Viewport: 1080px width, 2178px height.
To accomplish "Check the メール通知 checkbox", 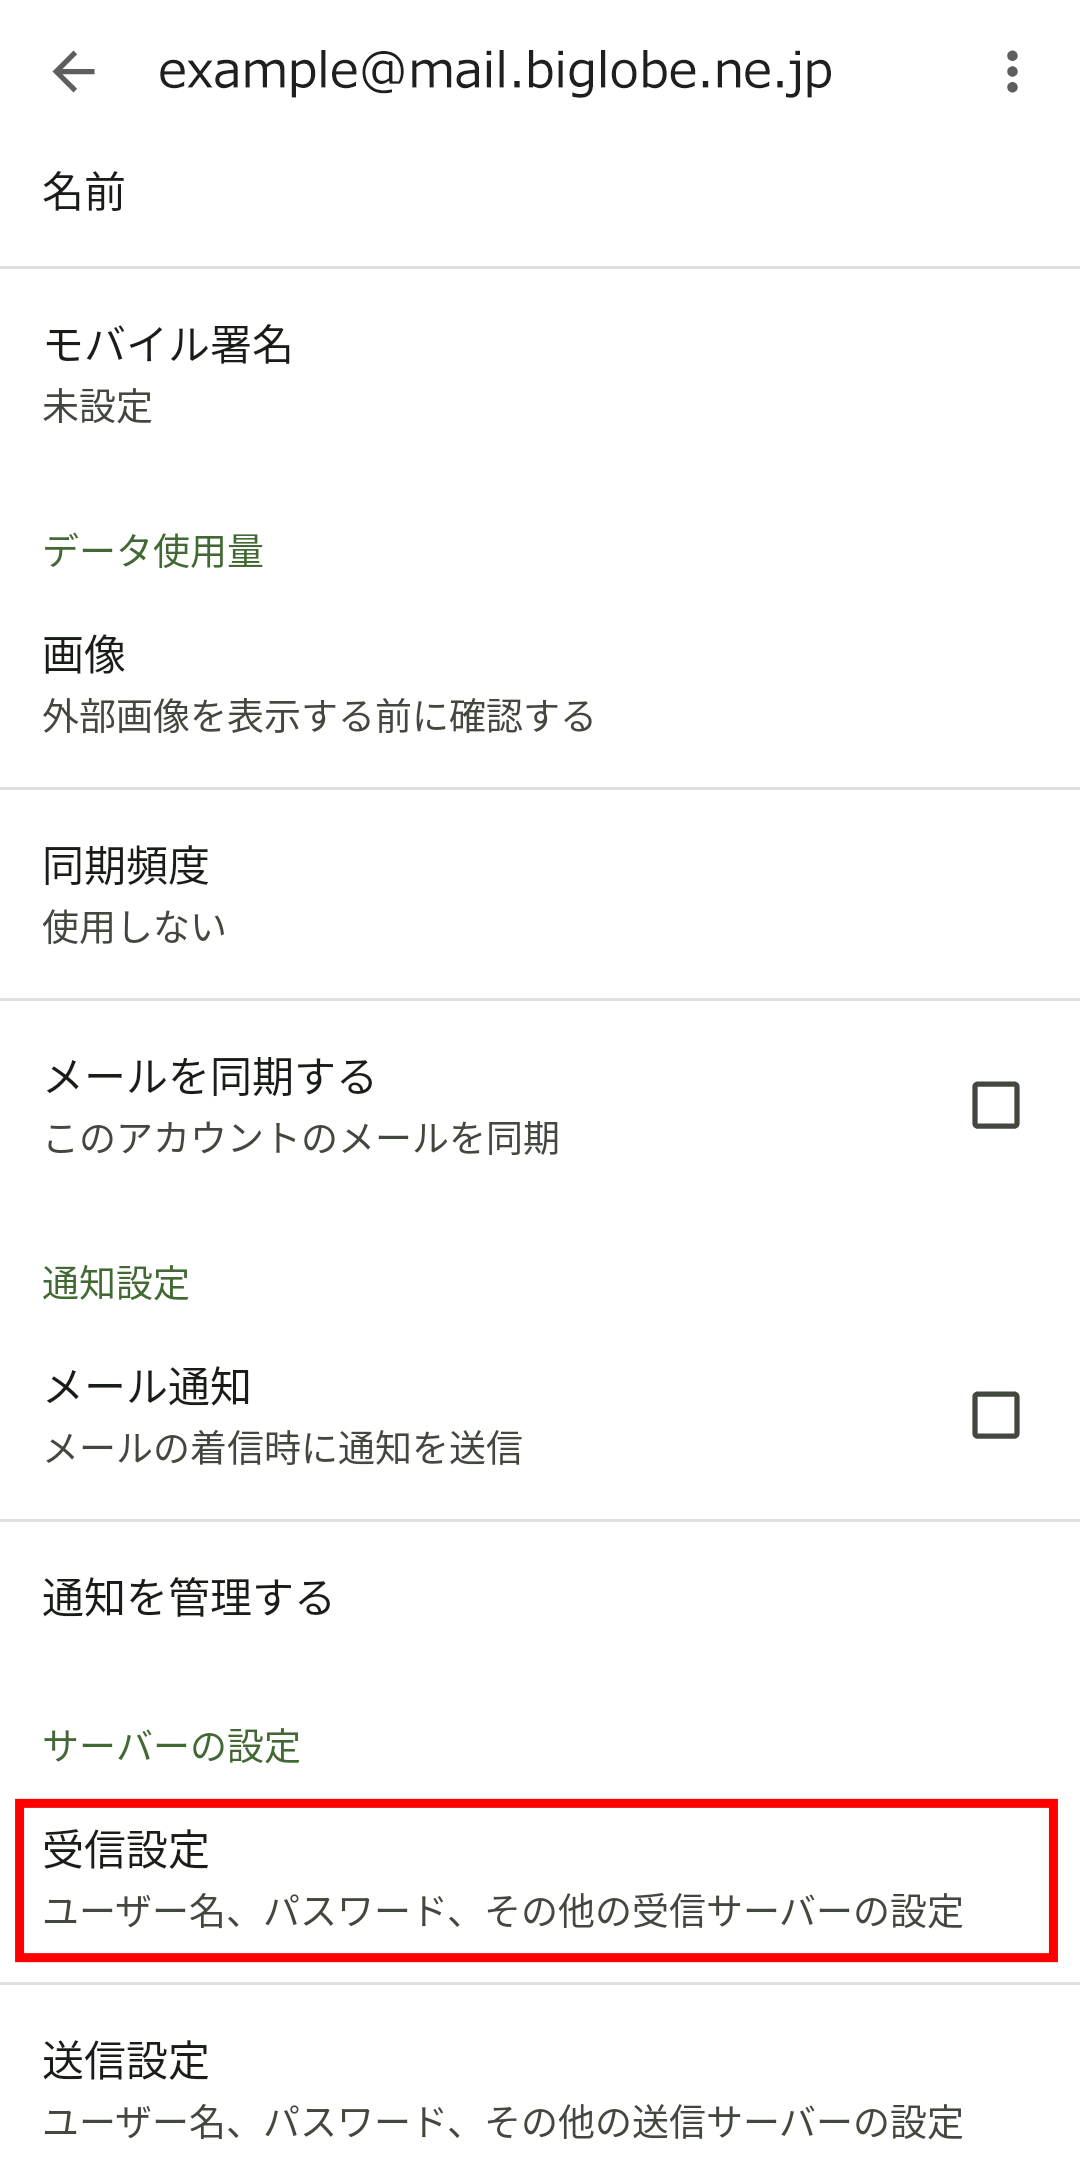I will click(x=995, y=1415).
